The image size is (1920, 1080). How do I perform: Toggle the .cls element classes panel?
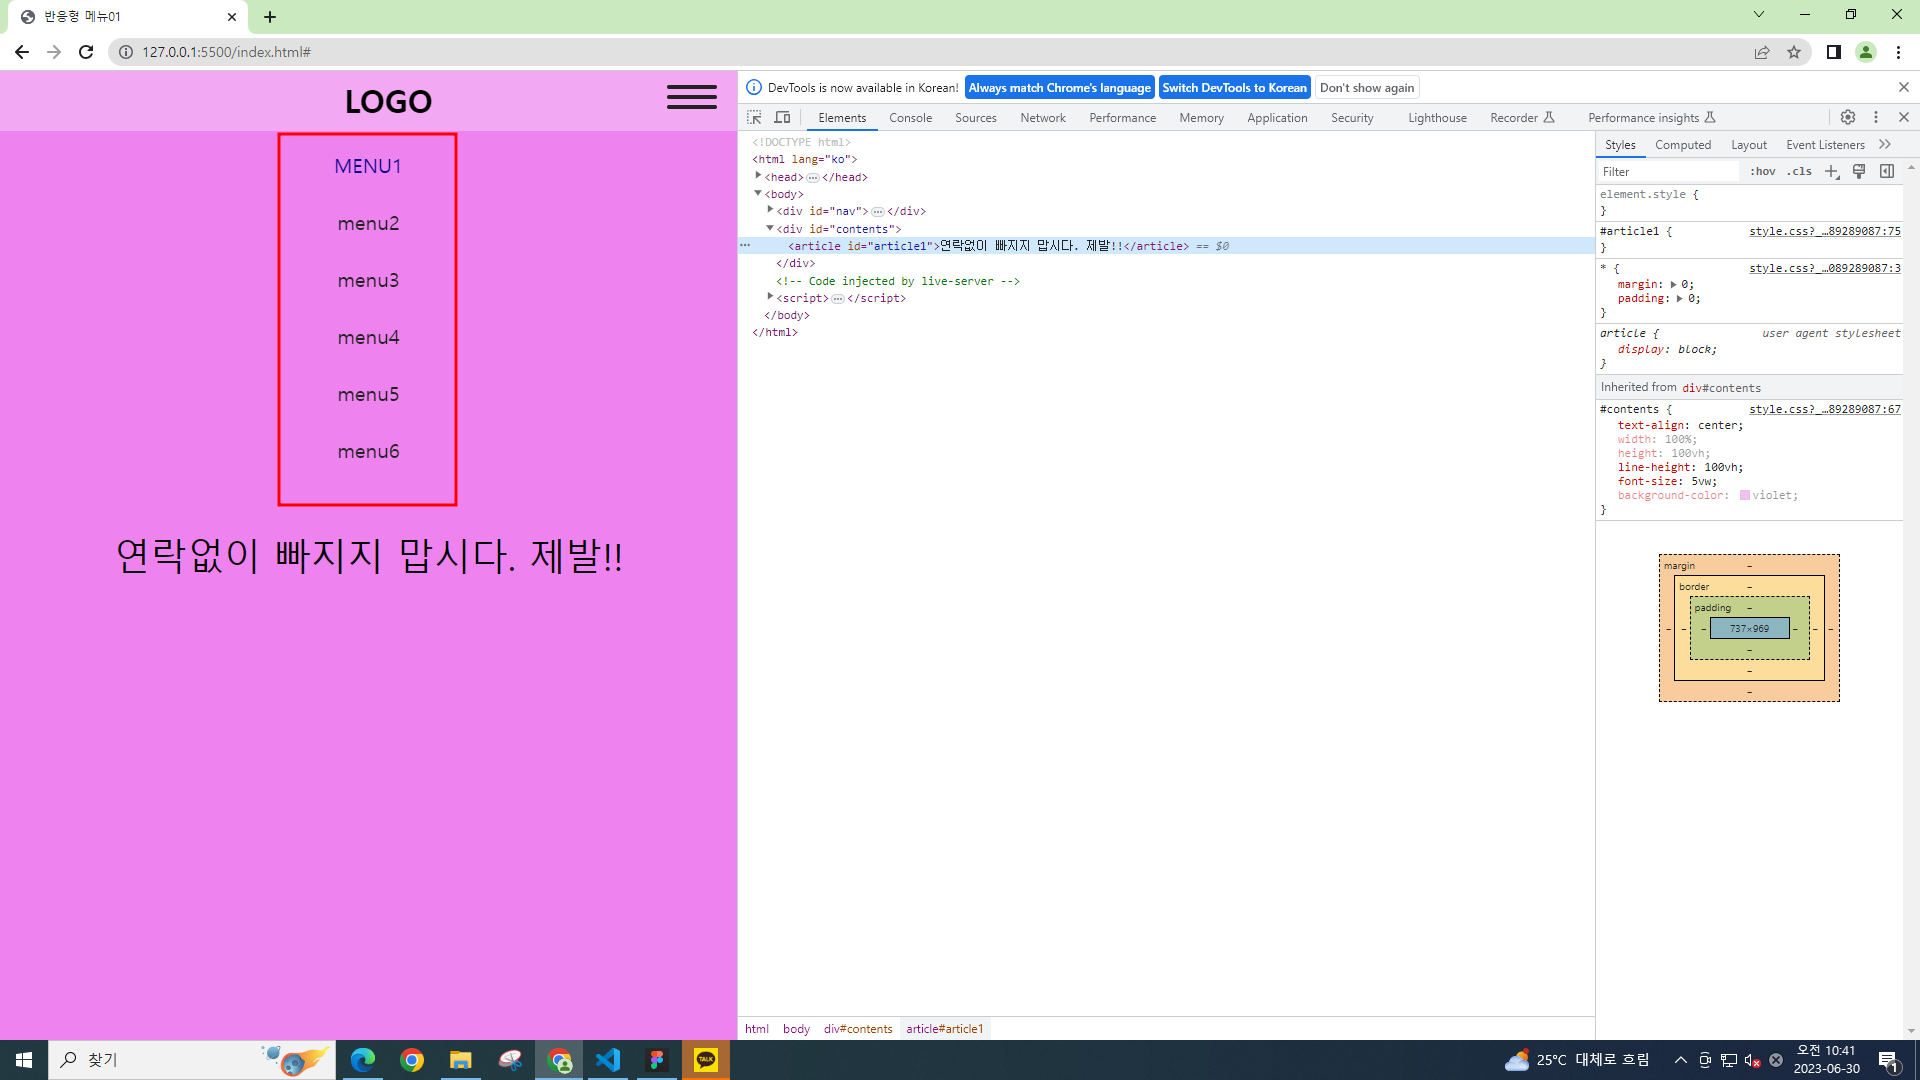1800,171
